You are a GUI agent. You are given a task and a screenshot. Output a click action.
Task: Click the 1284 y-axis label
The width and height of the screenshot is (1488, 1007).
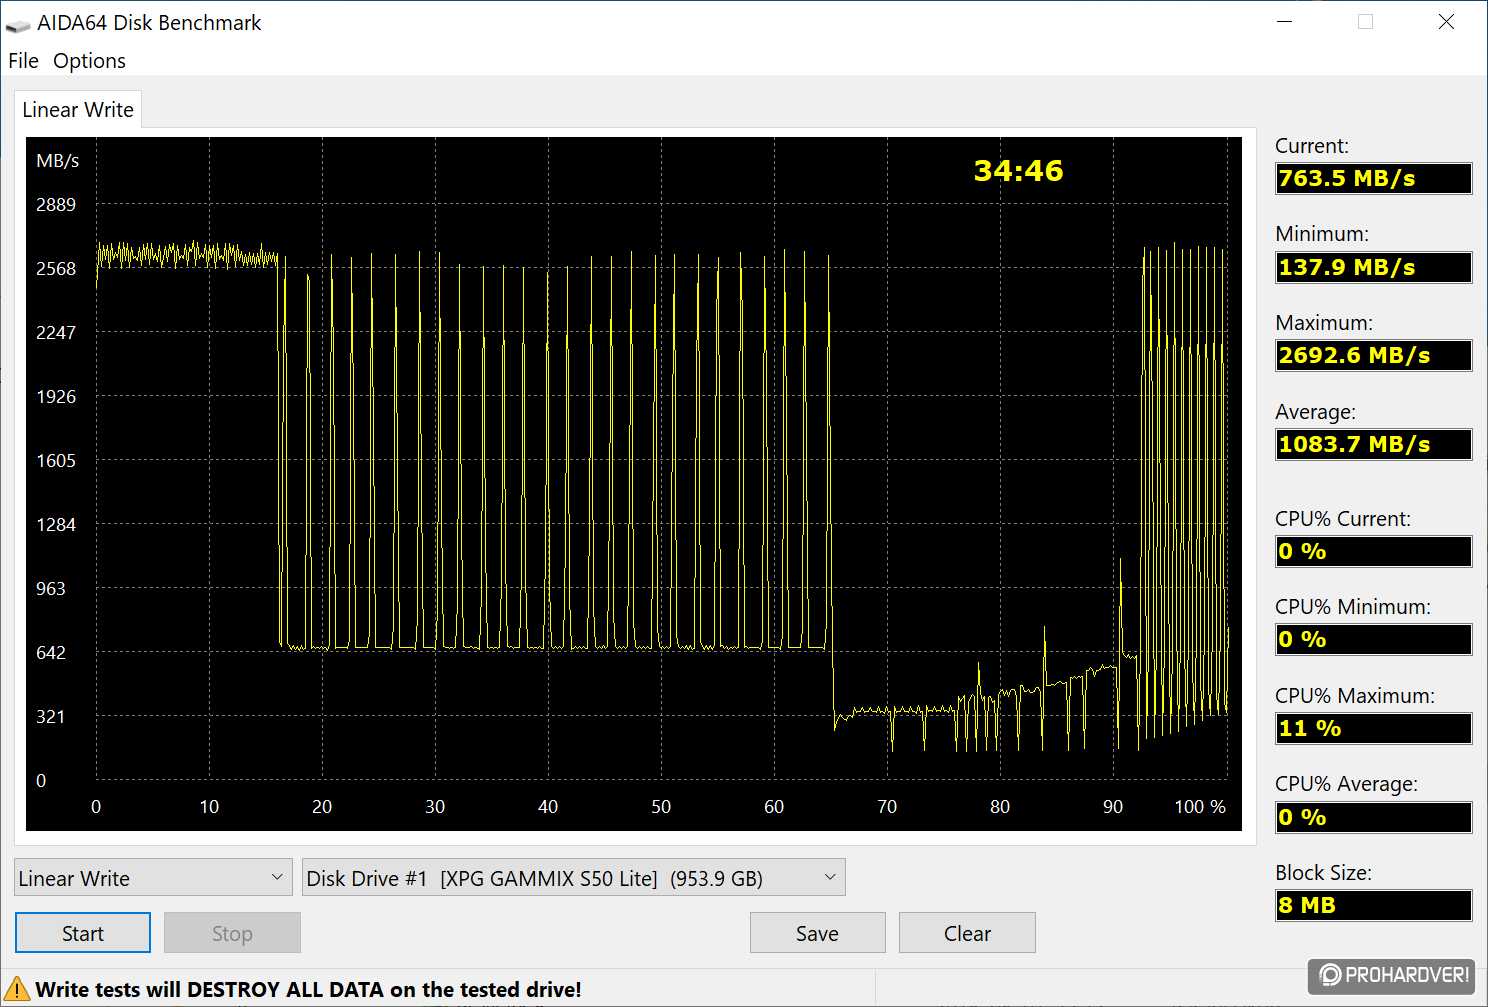click(56, 525)
